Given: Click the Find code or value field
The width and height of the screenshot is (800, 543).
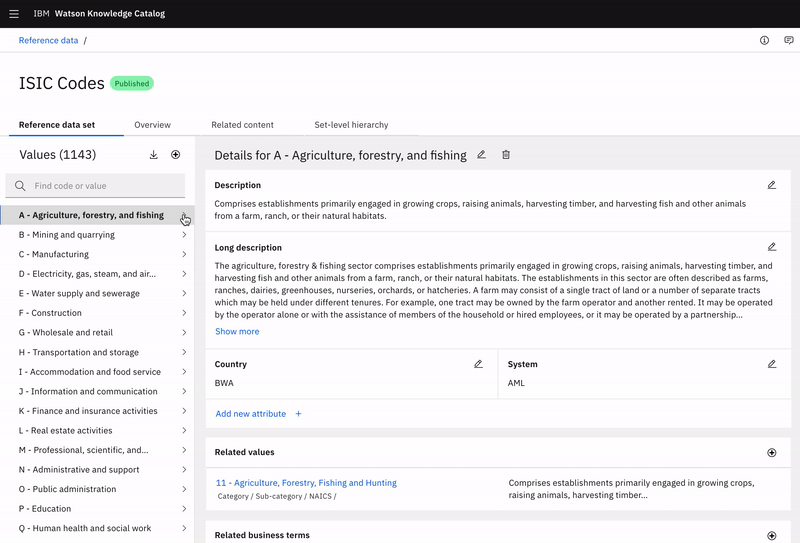Looking at the screenshot, I should pos(95,186).
